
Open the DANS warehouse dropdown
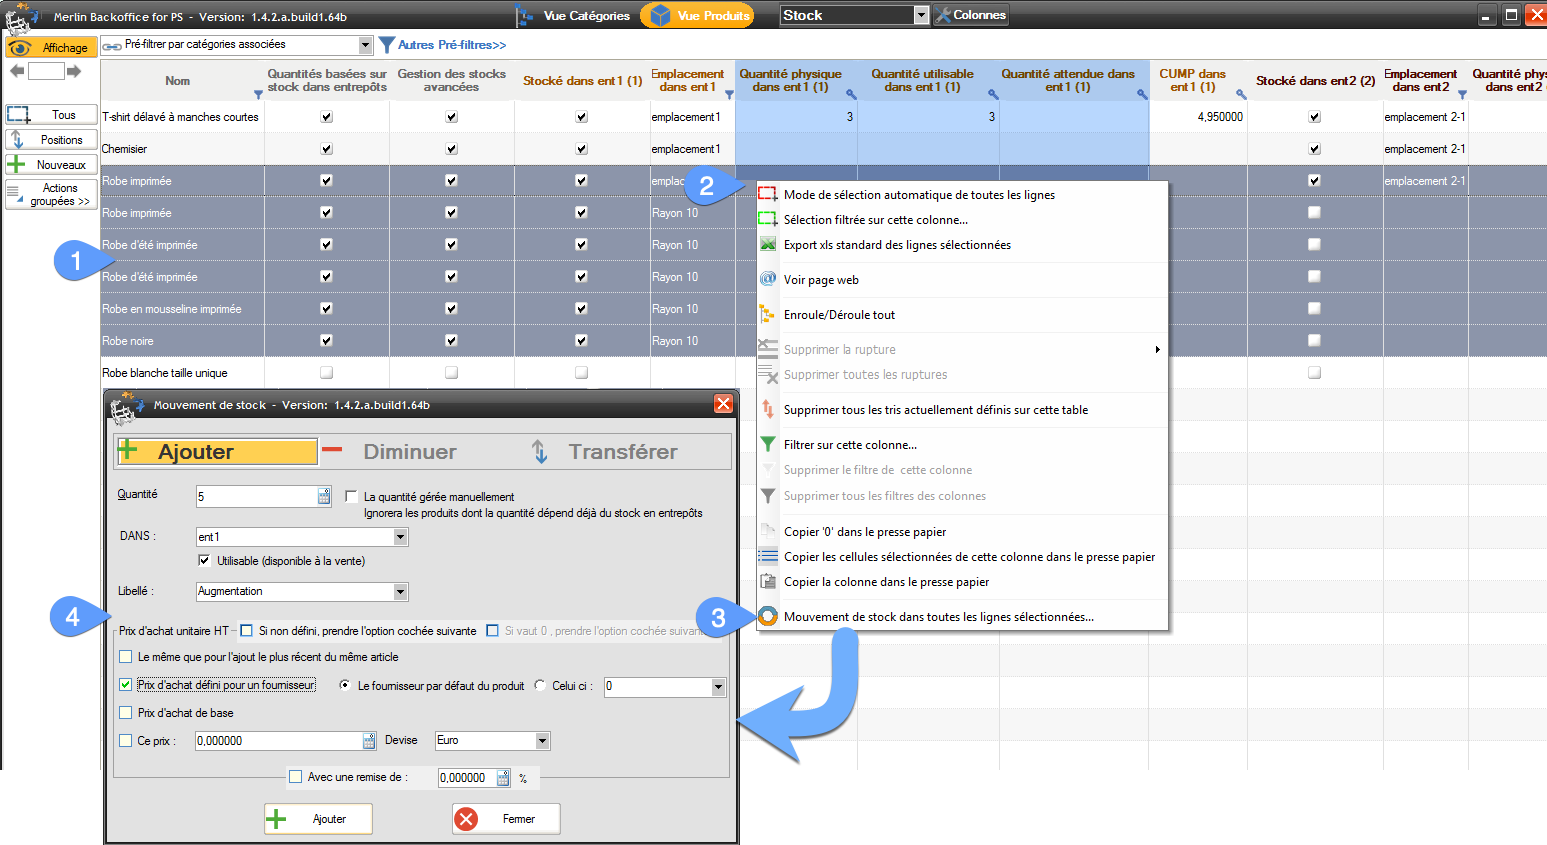[400, 537]
